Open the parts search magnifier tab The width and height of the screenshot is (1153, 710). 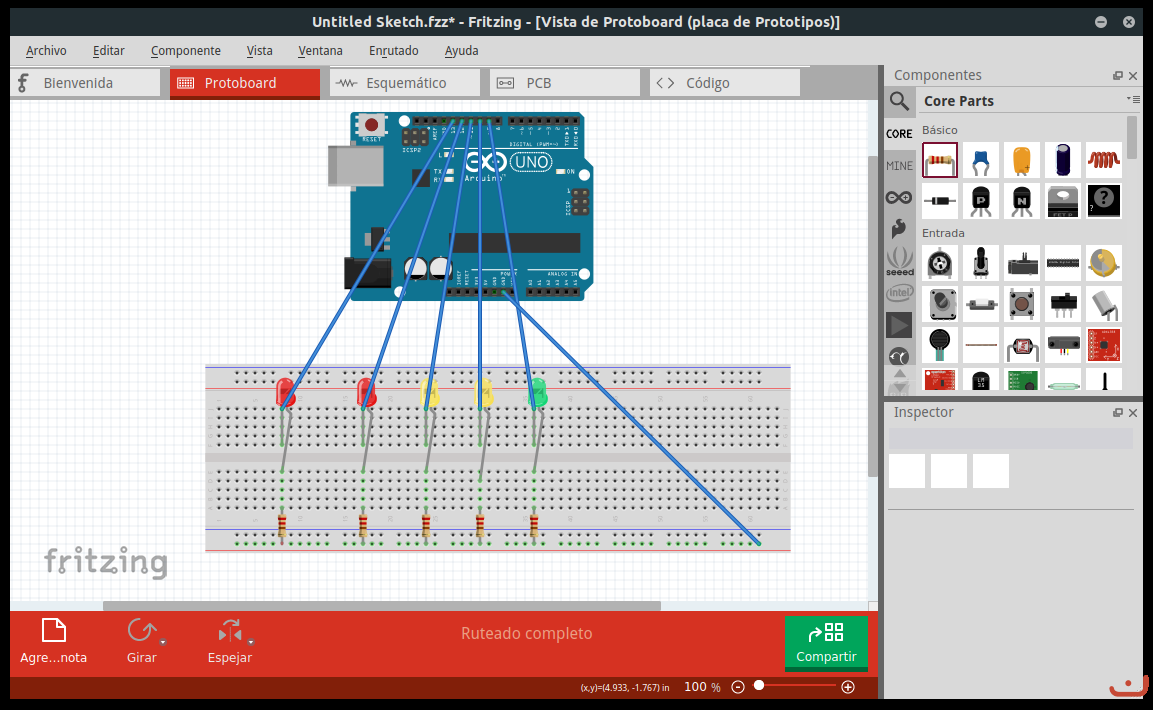[899, 101]
